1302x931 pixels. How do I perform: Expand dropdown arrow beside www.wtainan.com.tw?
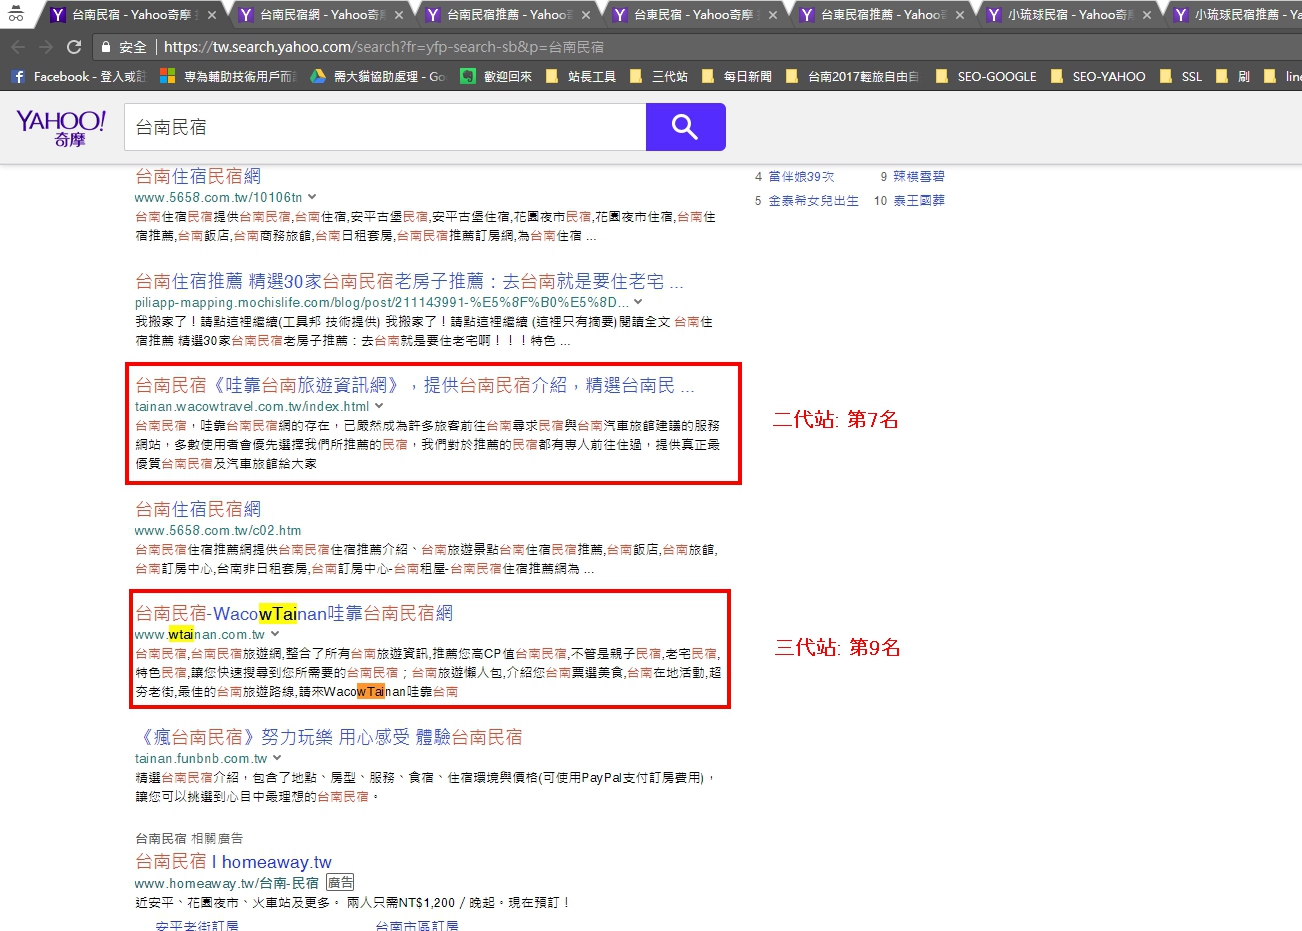tap(275, 634)
